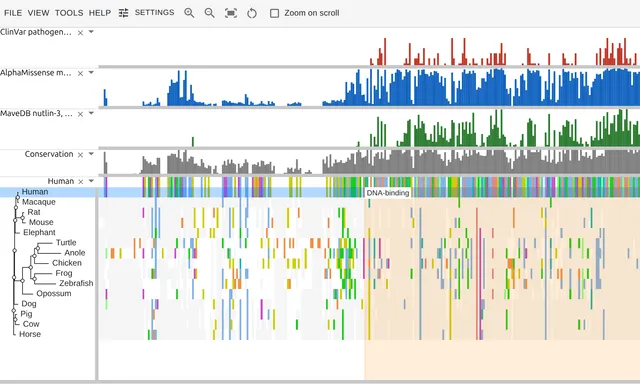The image size is (640, 384).
Task: Click the zoom in magnifier icon
Action: (x=189, y=13)
